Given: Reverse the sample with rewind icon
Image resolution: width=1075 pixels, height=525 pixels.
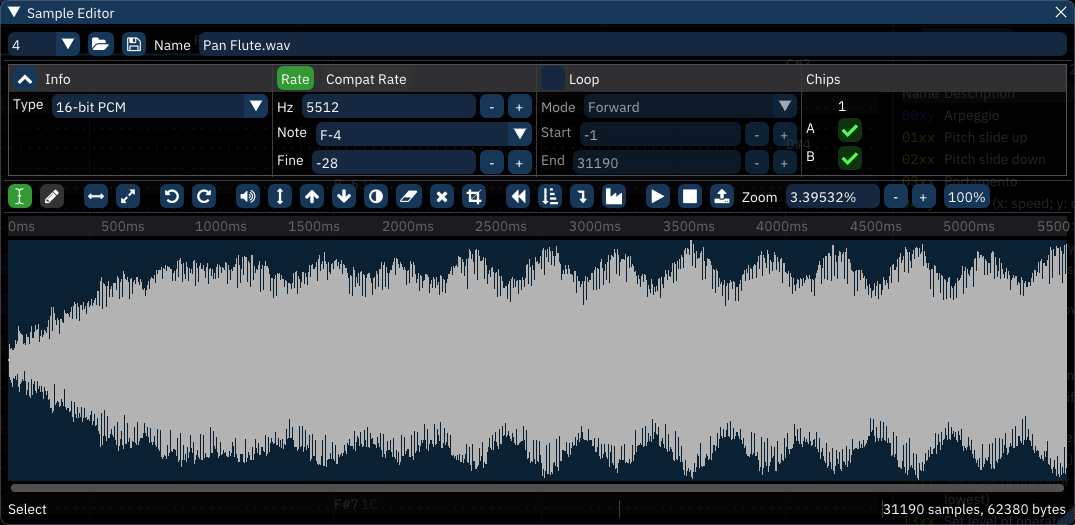Looking at the screenshot, I should click(519, 197).
